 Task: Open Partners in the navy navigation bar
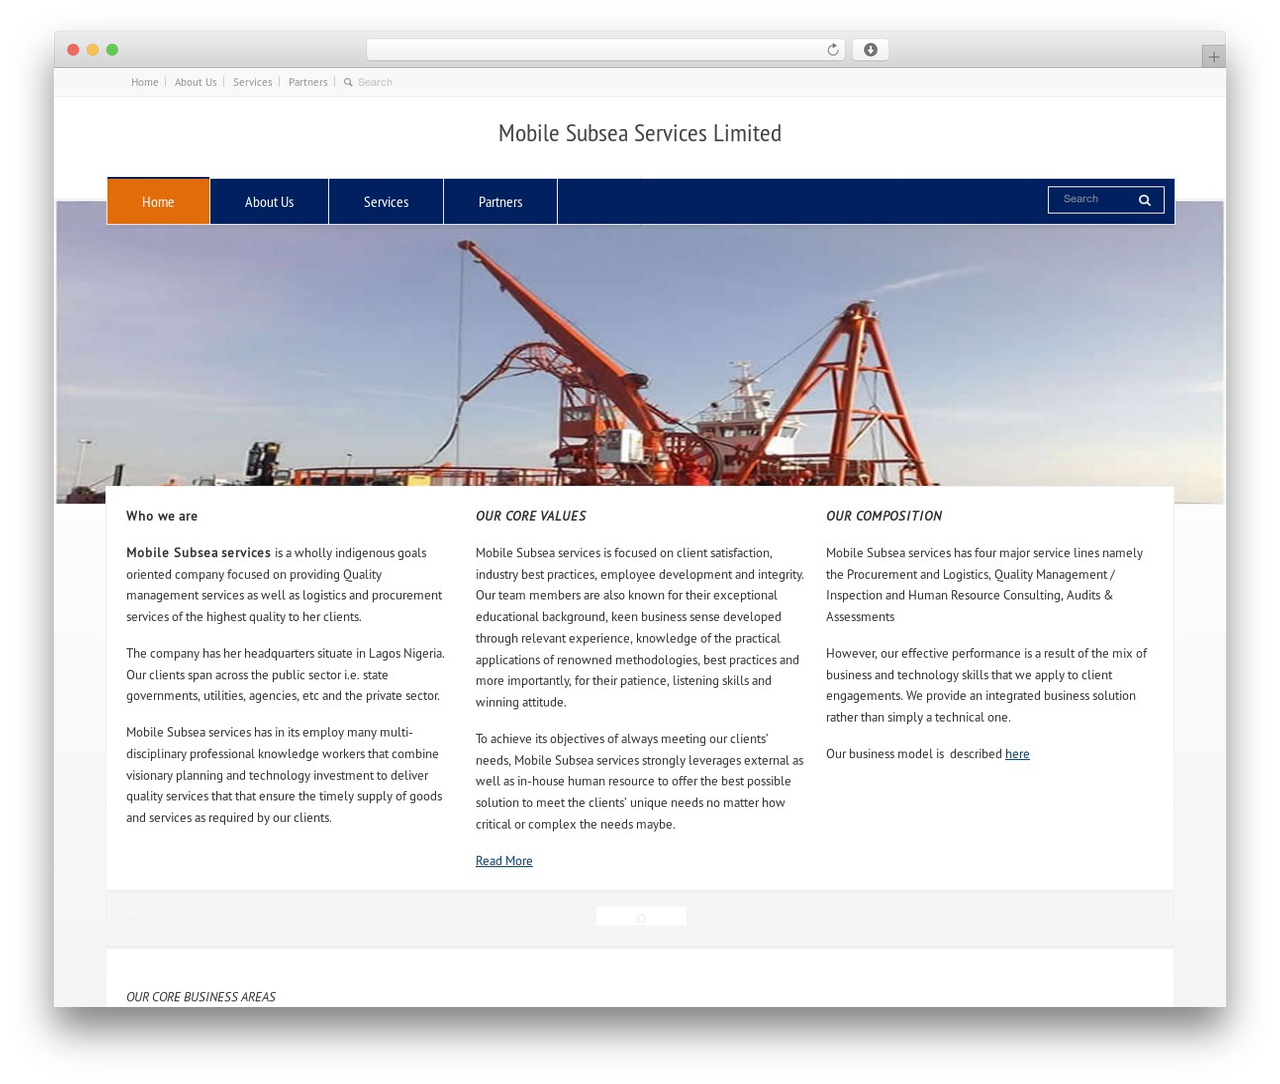[x=500, y=201]
